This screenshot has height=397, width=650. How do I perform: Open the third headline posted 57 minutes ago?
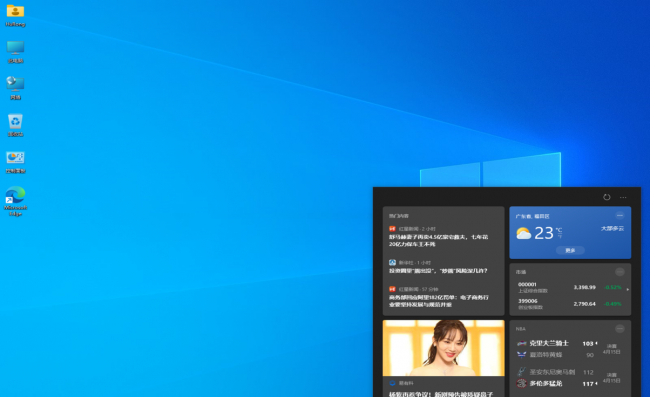(x=439, y=301)
